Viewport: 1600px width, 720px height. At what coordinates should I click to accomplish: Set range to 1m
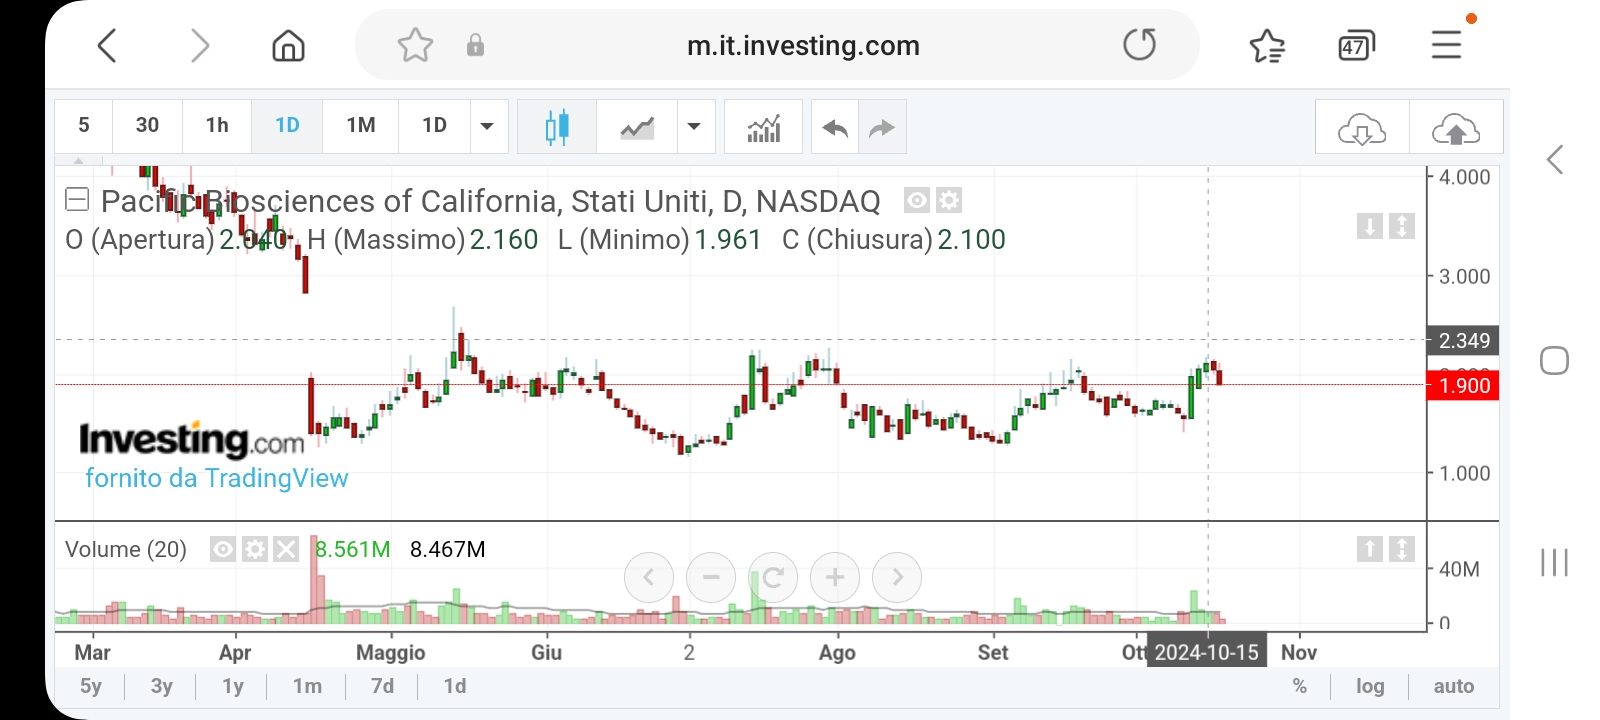tap(307, 686)
